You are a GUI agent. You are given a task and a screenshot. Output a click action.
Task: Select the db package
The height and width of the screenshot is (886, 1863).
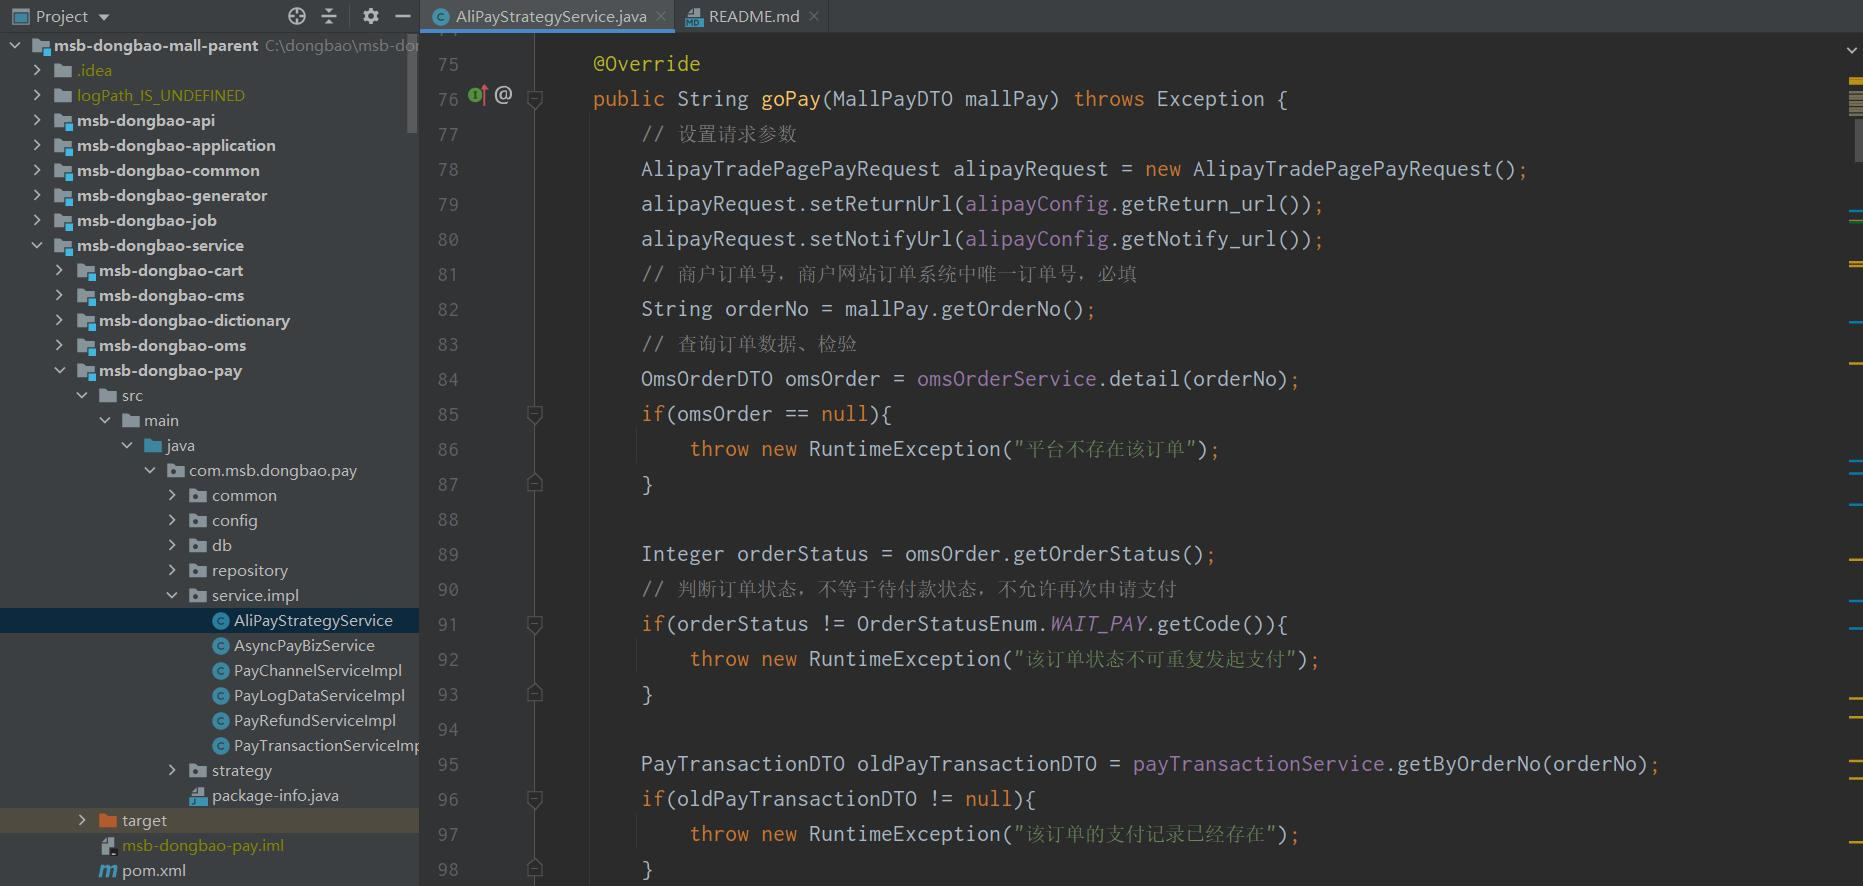pyautogui.click(x=222, y=545)
